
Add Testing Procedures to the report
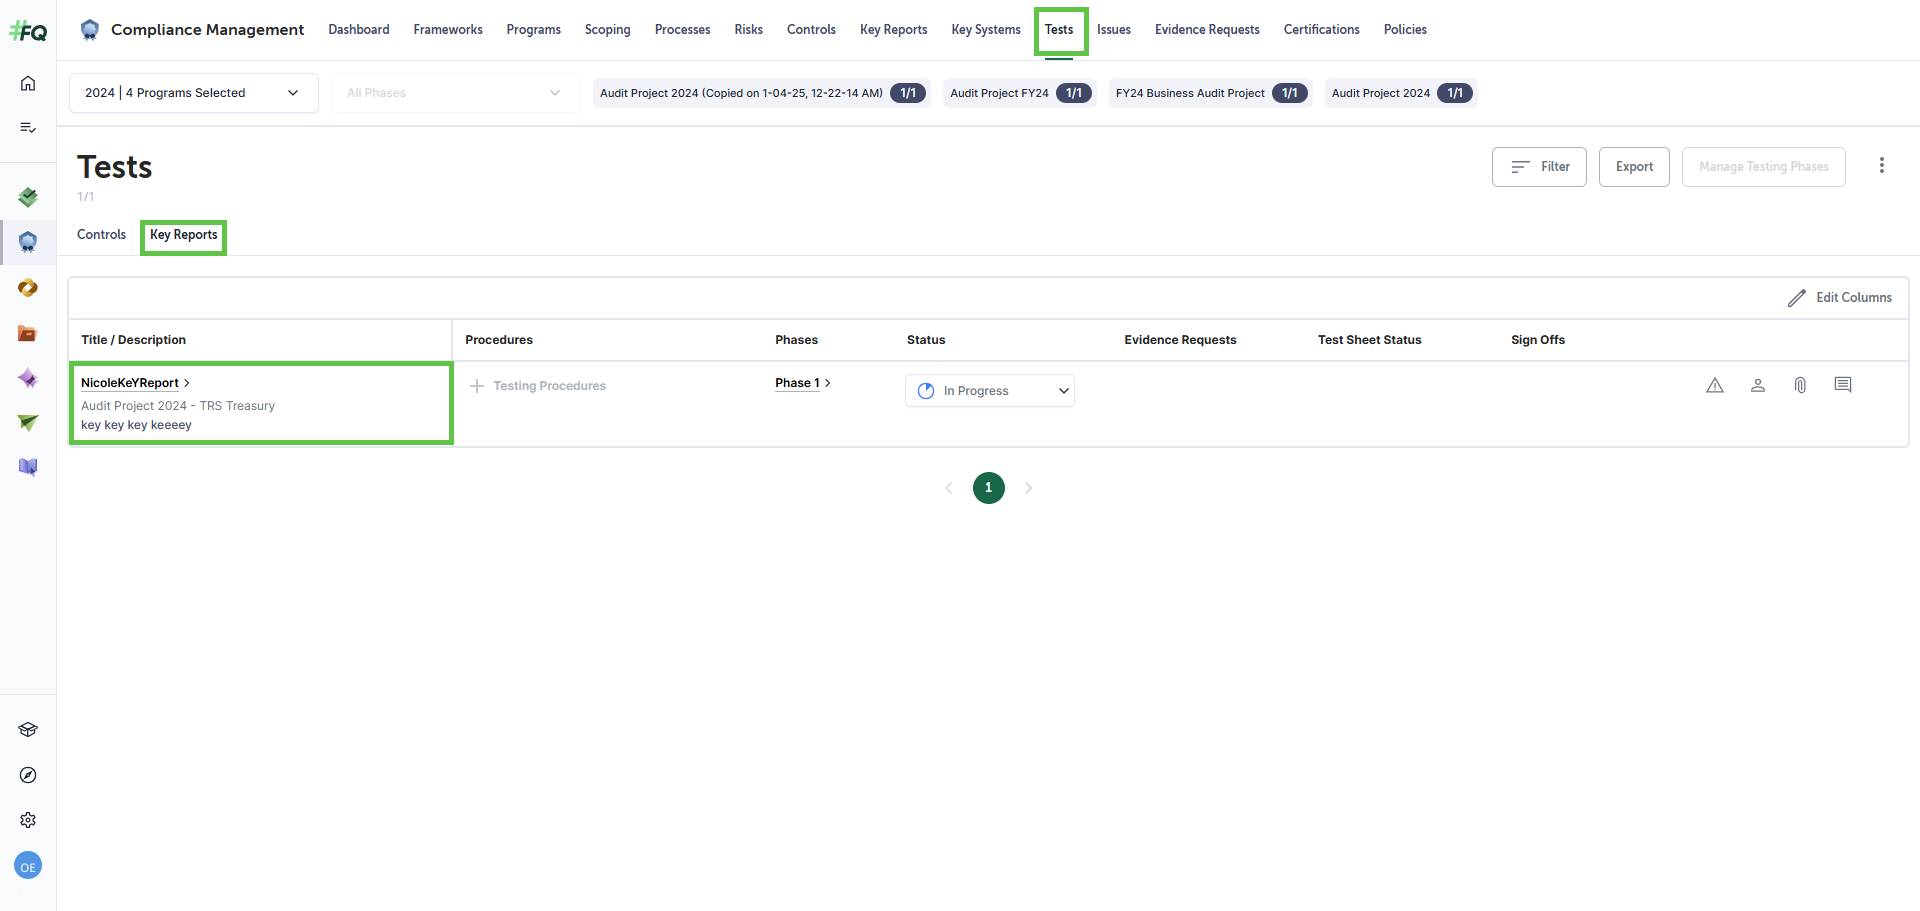click(538, 386)
